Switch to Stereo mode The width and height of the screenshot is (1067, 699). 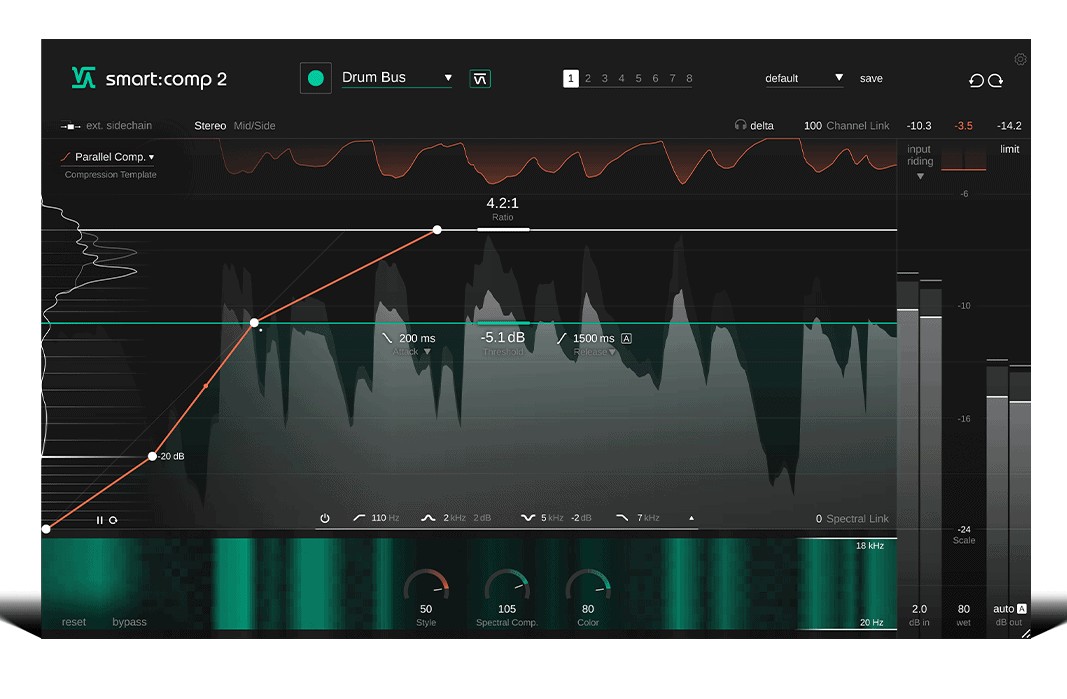tap(210, 126)
